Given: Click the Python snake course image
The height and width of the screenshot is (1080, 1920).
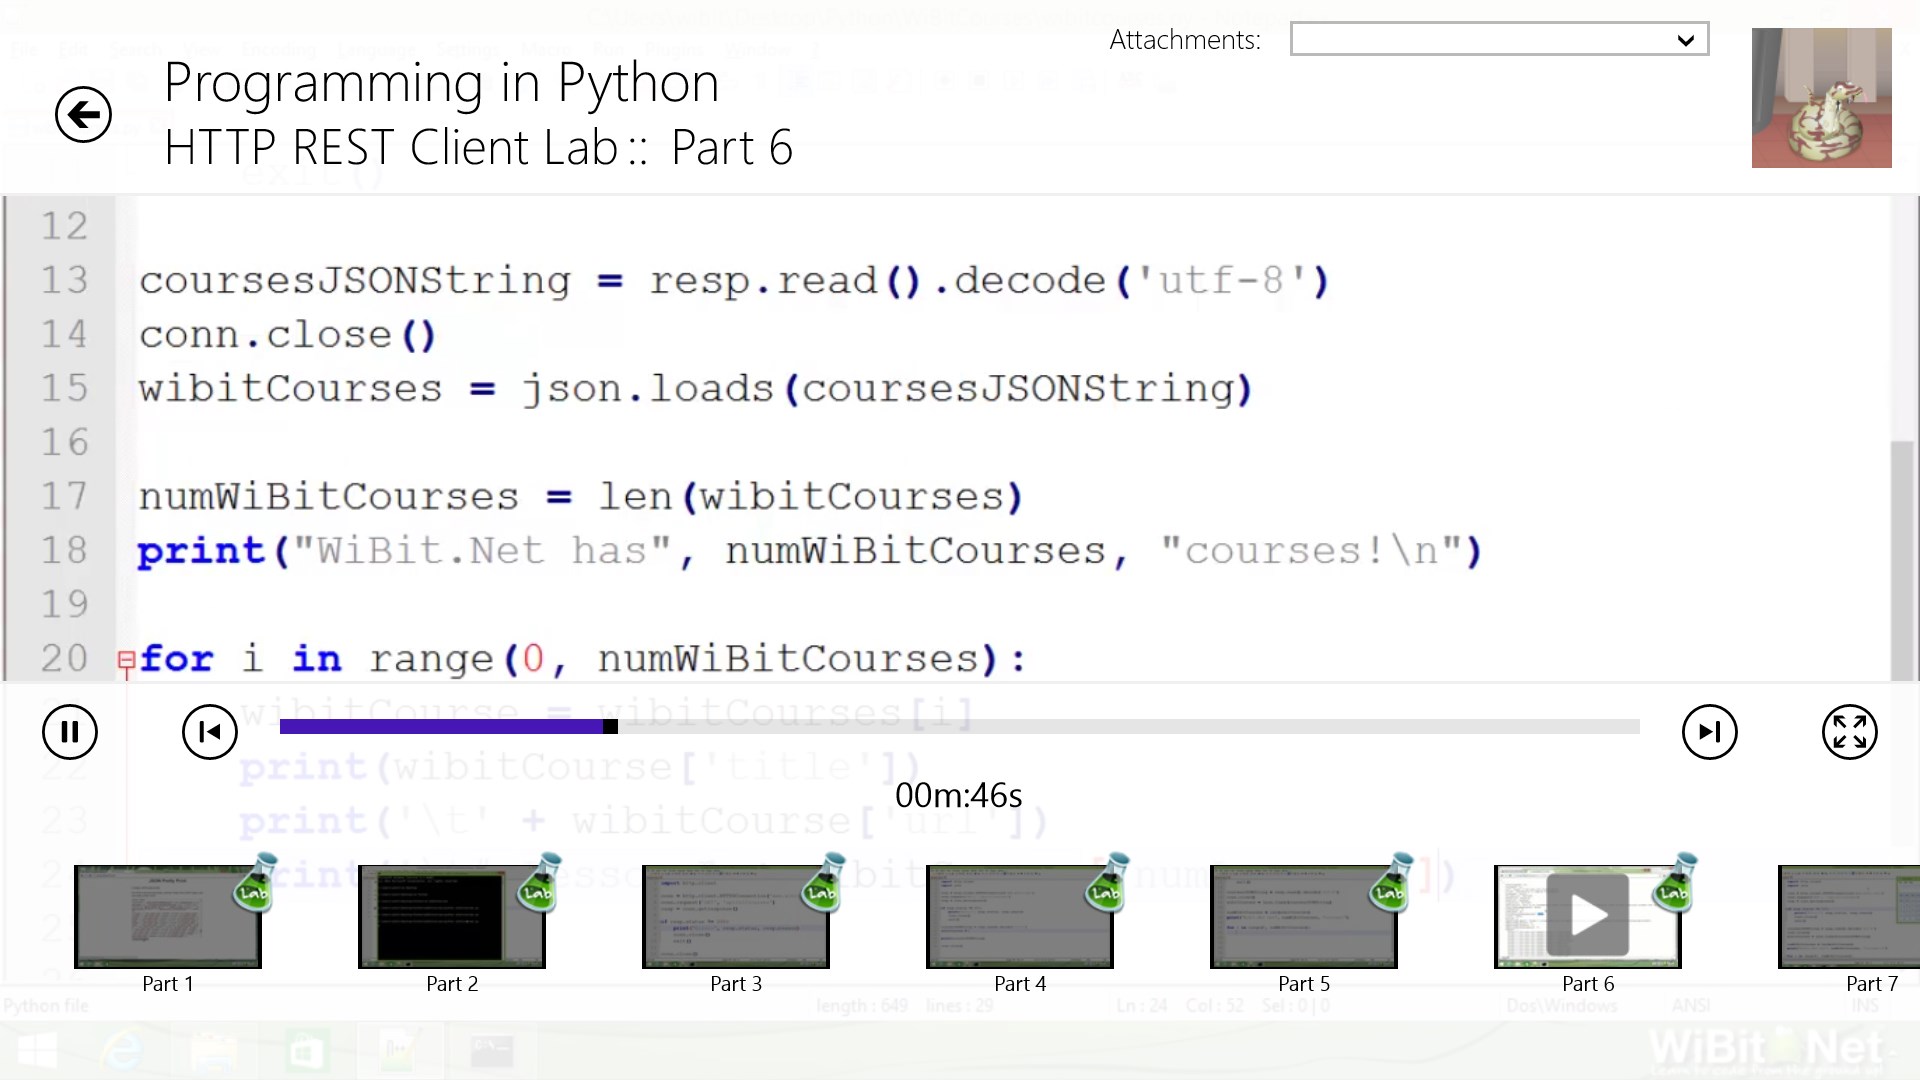Looking at the screenshot, I should (x=1821, y=98).
